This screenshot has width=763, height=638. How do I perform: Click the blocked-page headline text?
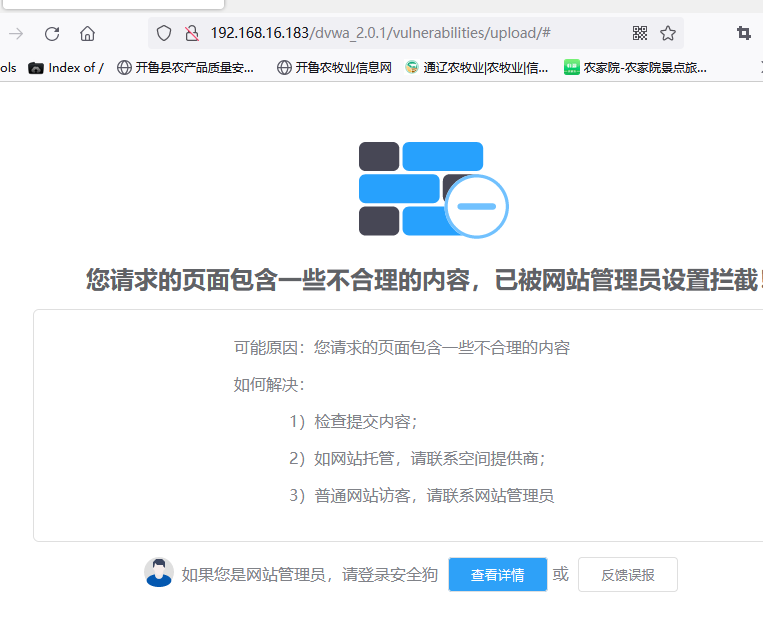tap(424, 280)
